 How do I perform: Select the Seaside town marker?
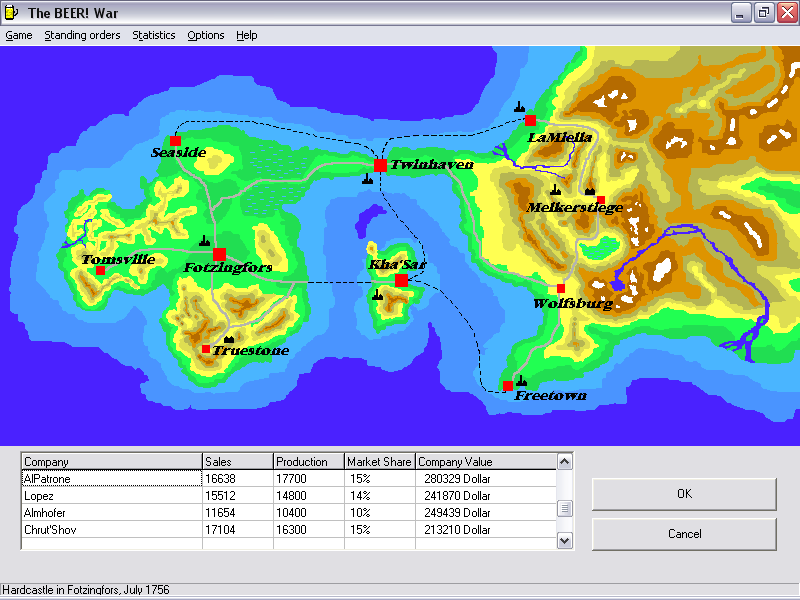(175, 140)
